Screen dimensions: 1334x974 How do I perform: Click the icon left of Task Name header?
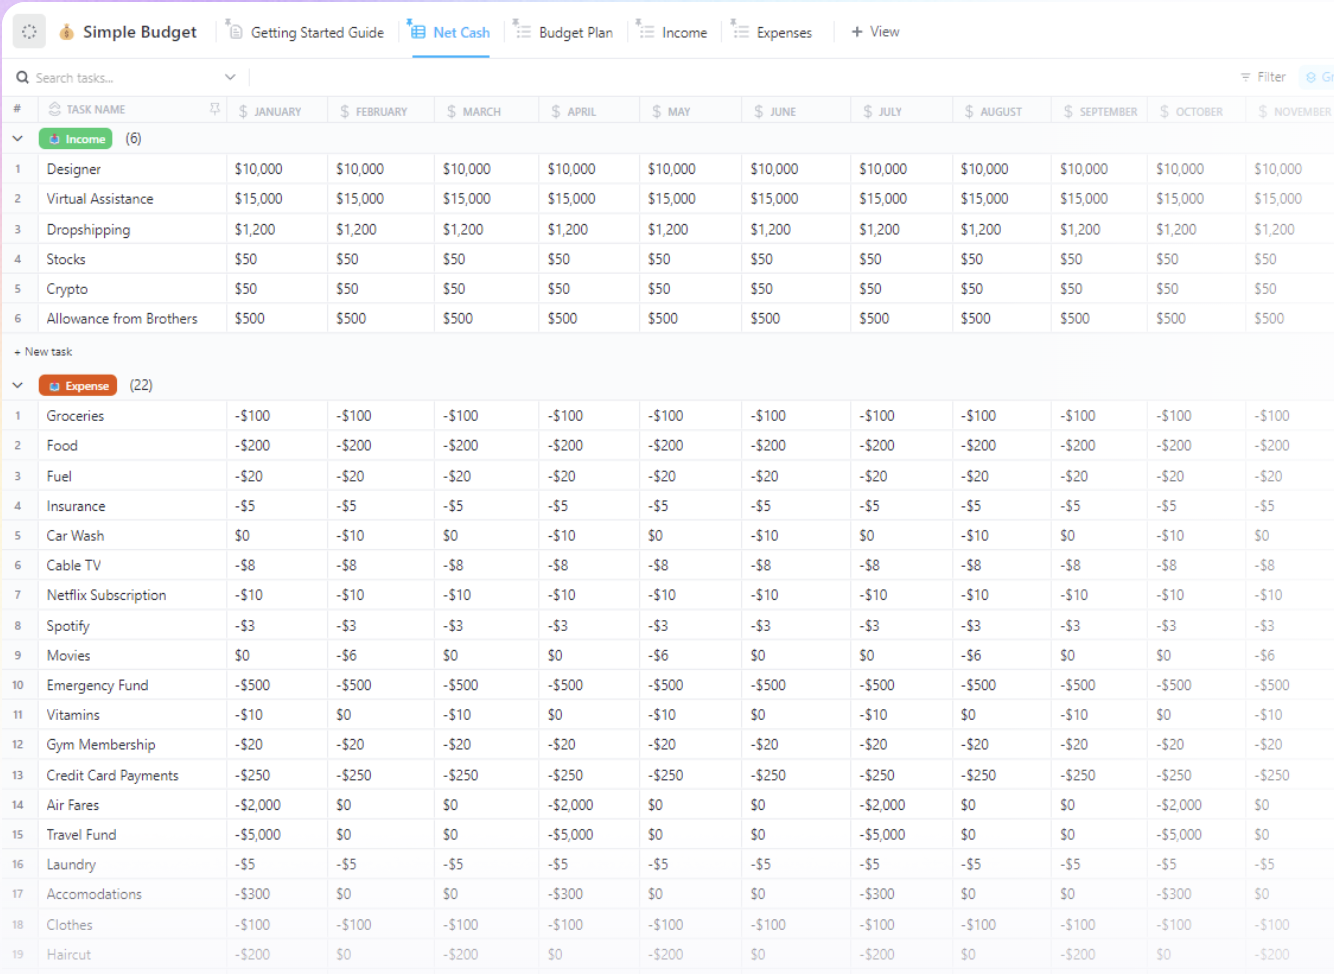55,109
